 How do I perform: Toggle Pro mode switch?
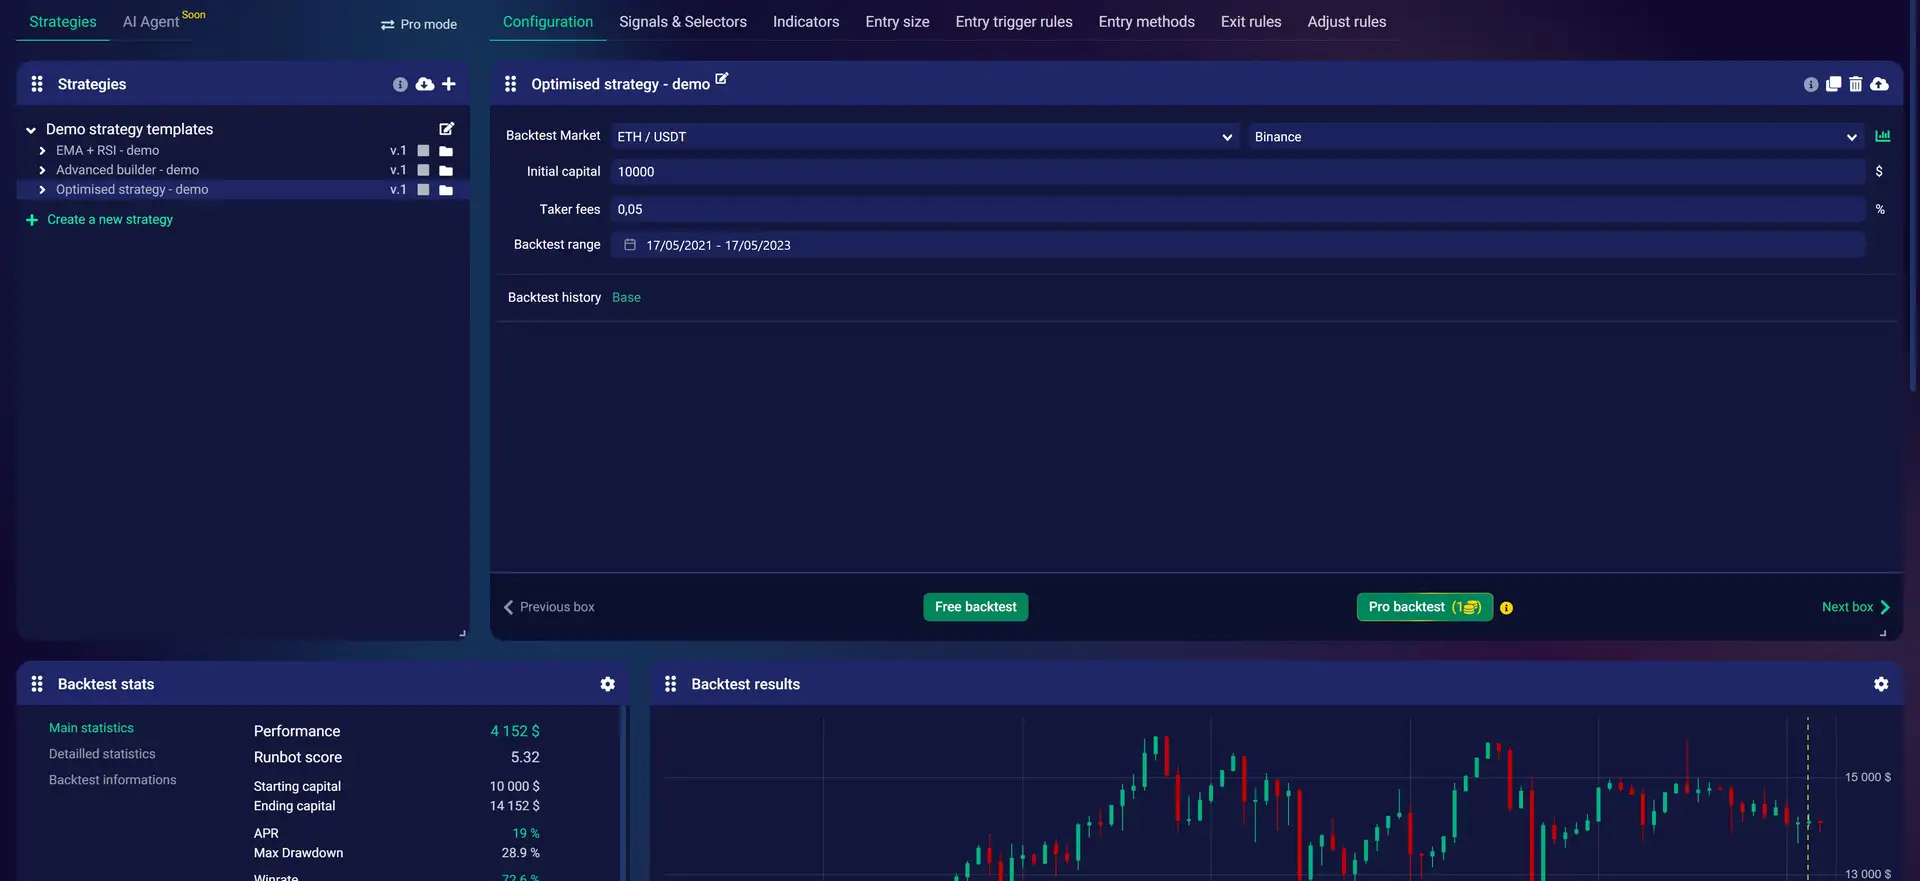419,24
